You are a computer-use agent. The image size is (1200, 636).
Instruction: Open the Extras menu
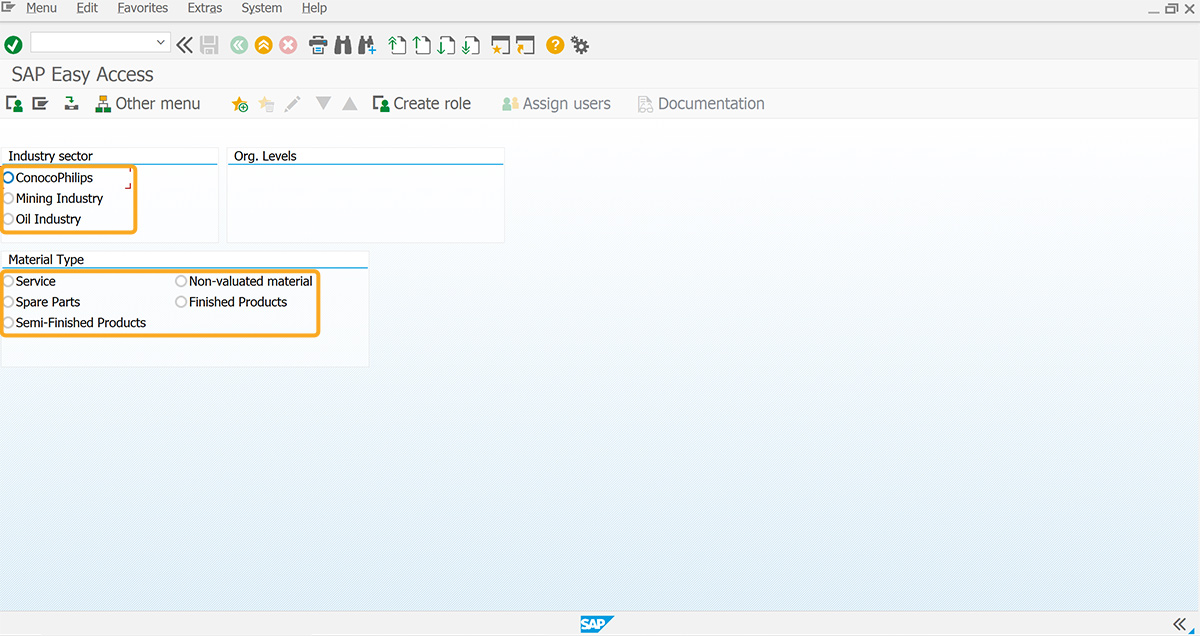pyautogui.click(x=205, y=8)
